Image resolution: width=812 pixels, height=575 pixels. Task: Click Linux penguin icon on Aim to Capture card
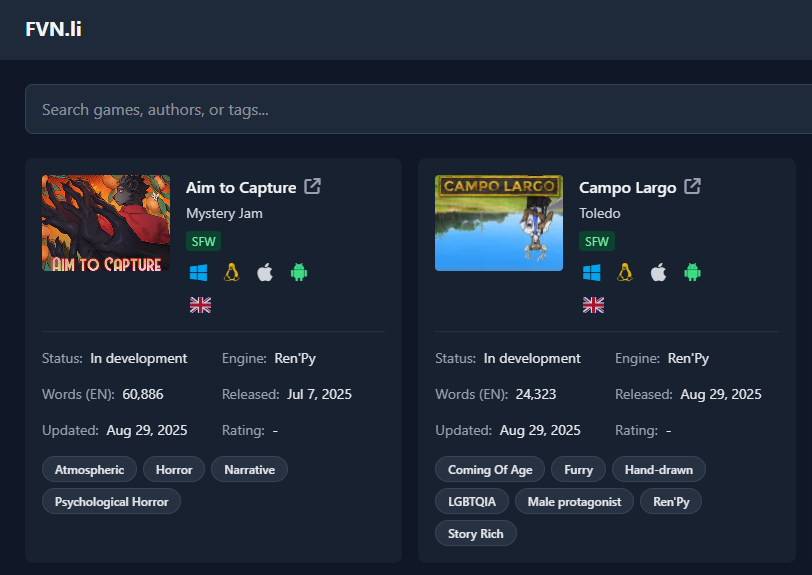coord(232,272)
